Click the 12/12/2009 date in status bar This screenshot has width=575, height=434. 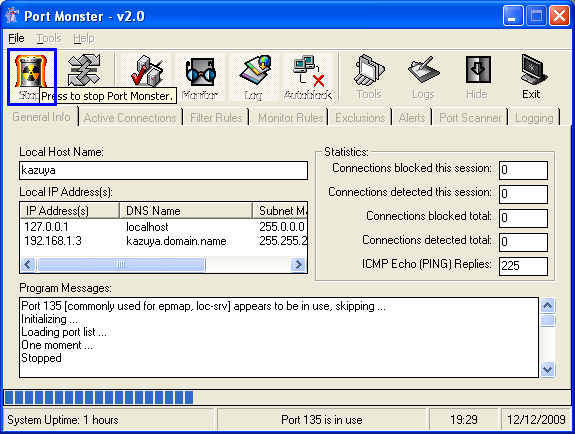(536, 419)
